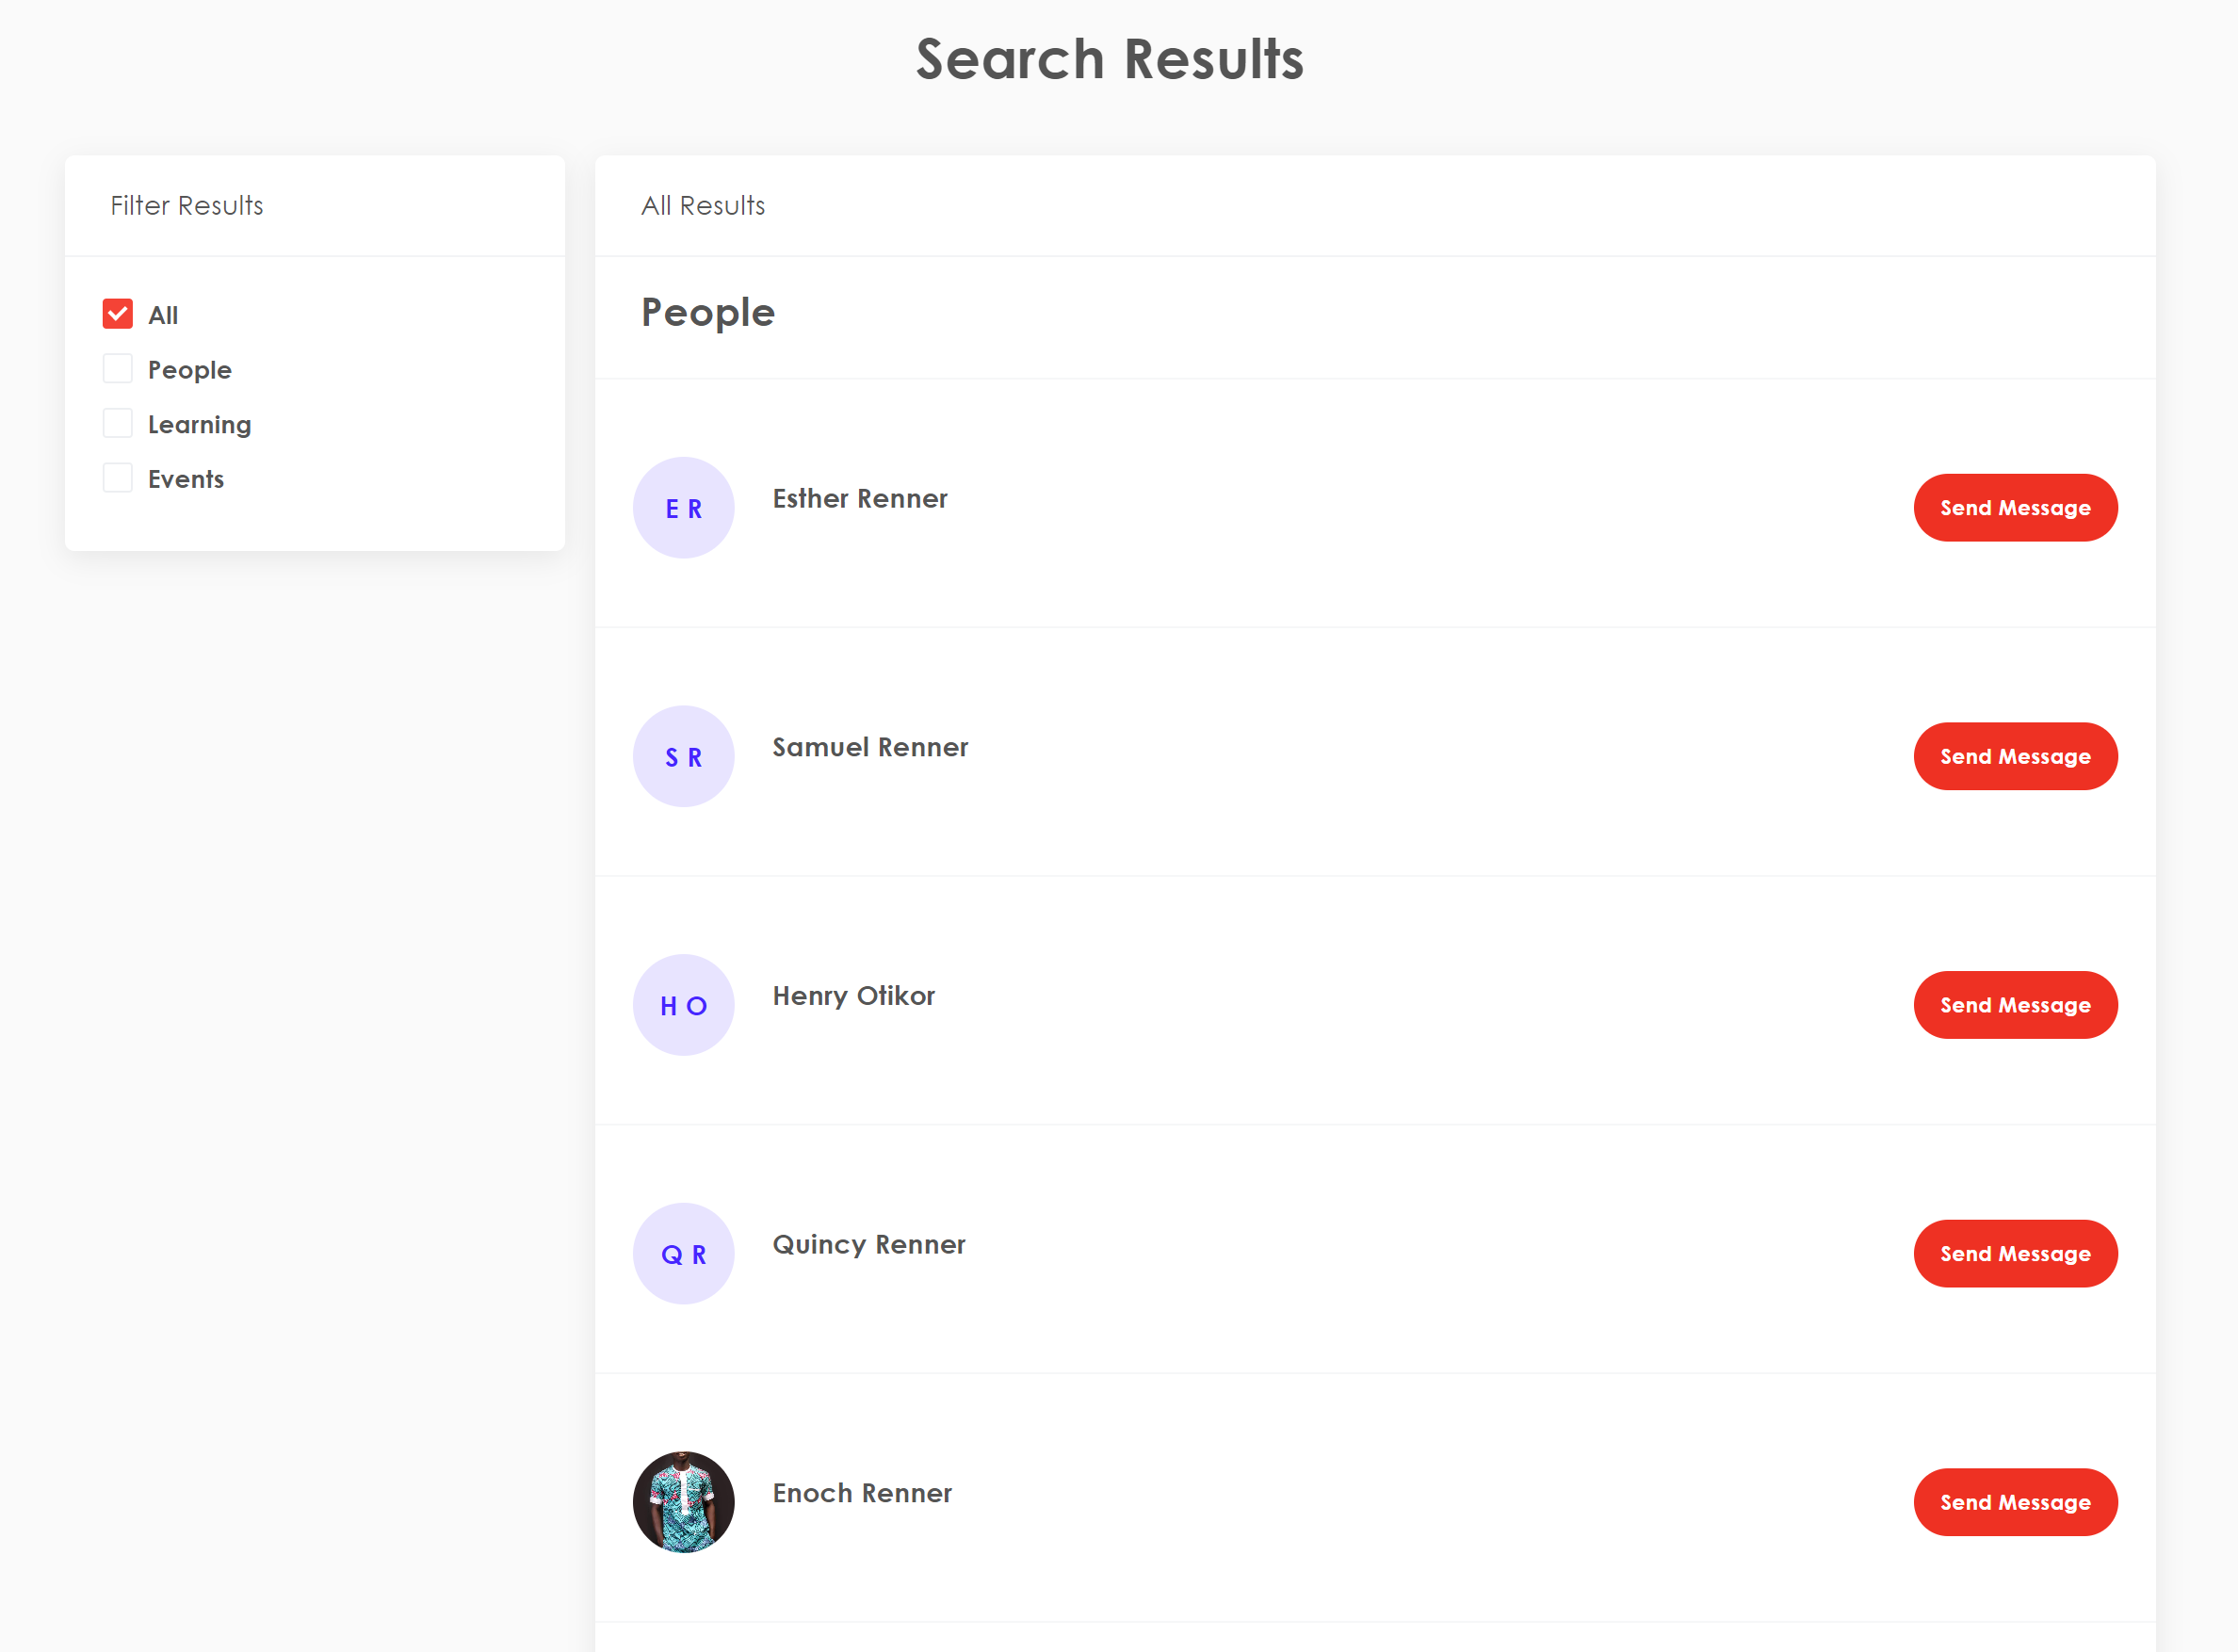The image size is (2238, 1652).
Task: Open Enoch Renner's profile photo
Action: (683, 1502)
